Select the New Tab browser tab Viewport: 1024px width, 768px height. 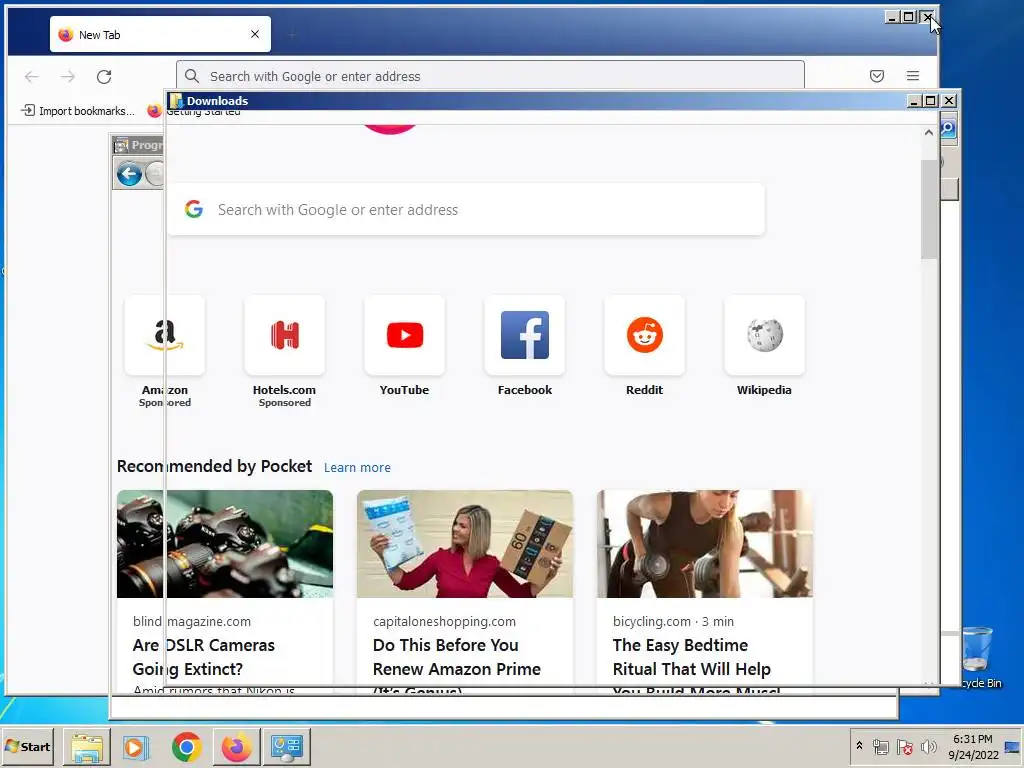coord(160,35)
